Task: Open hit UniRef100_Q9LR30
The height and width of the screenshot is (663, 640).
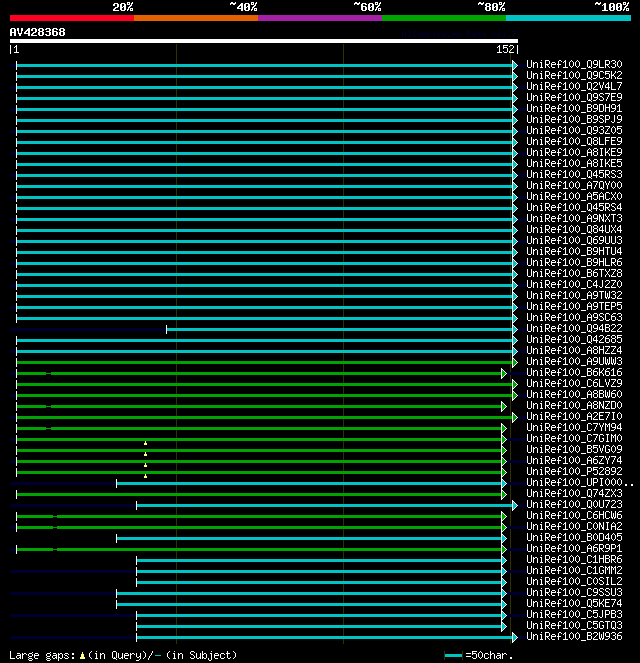Action: click(x=574, y=65)
